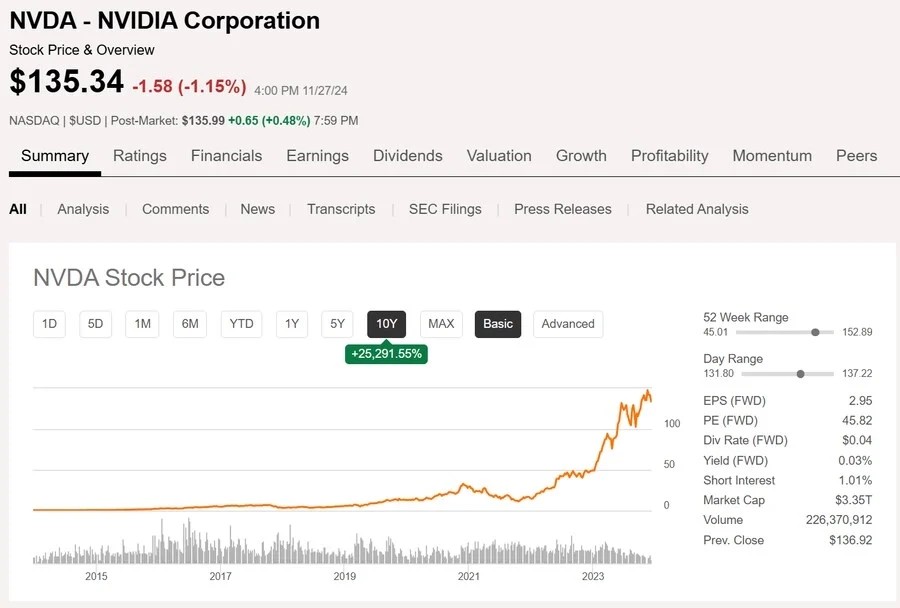The image size is (900, 608).
Task: Switch to the Ratings tab
Action: click(x=139, y=156)
